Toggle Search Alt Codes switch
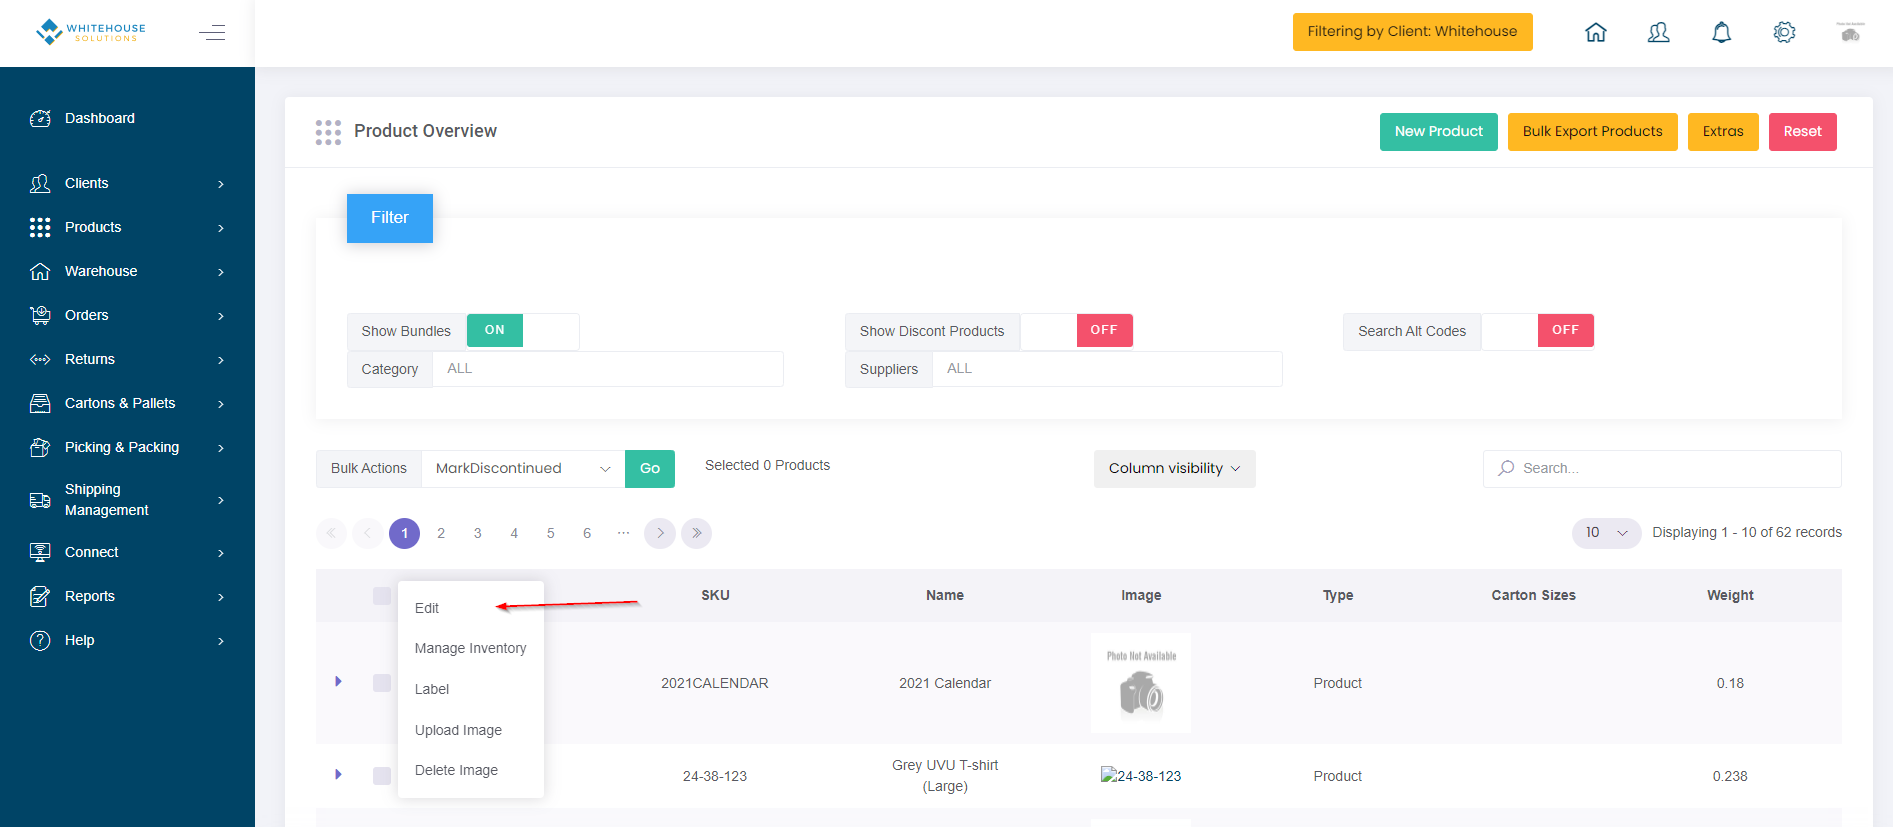 1538,331
